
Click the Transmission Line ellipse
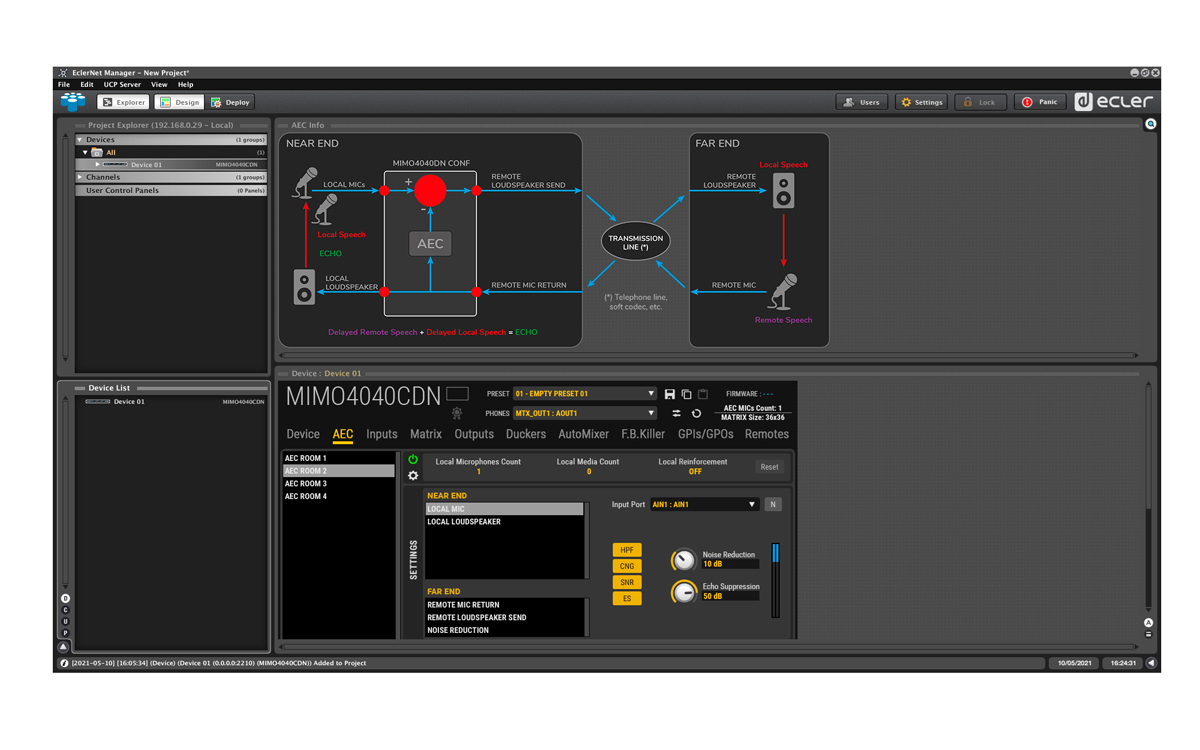pyautogui.click(x=635, y=242)
